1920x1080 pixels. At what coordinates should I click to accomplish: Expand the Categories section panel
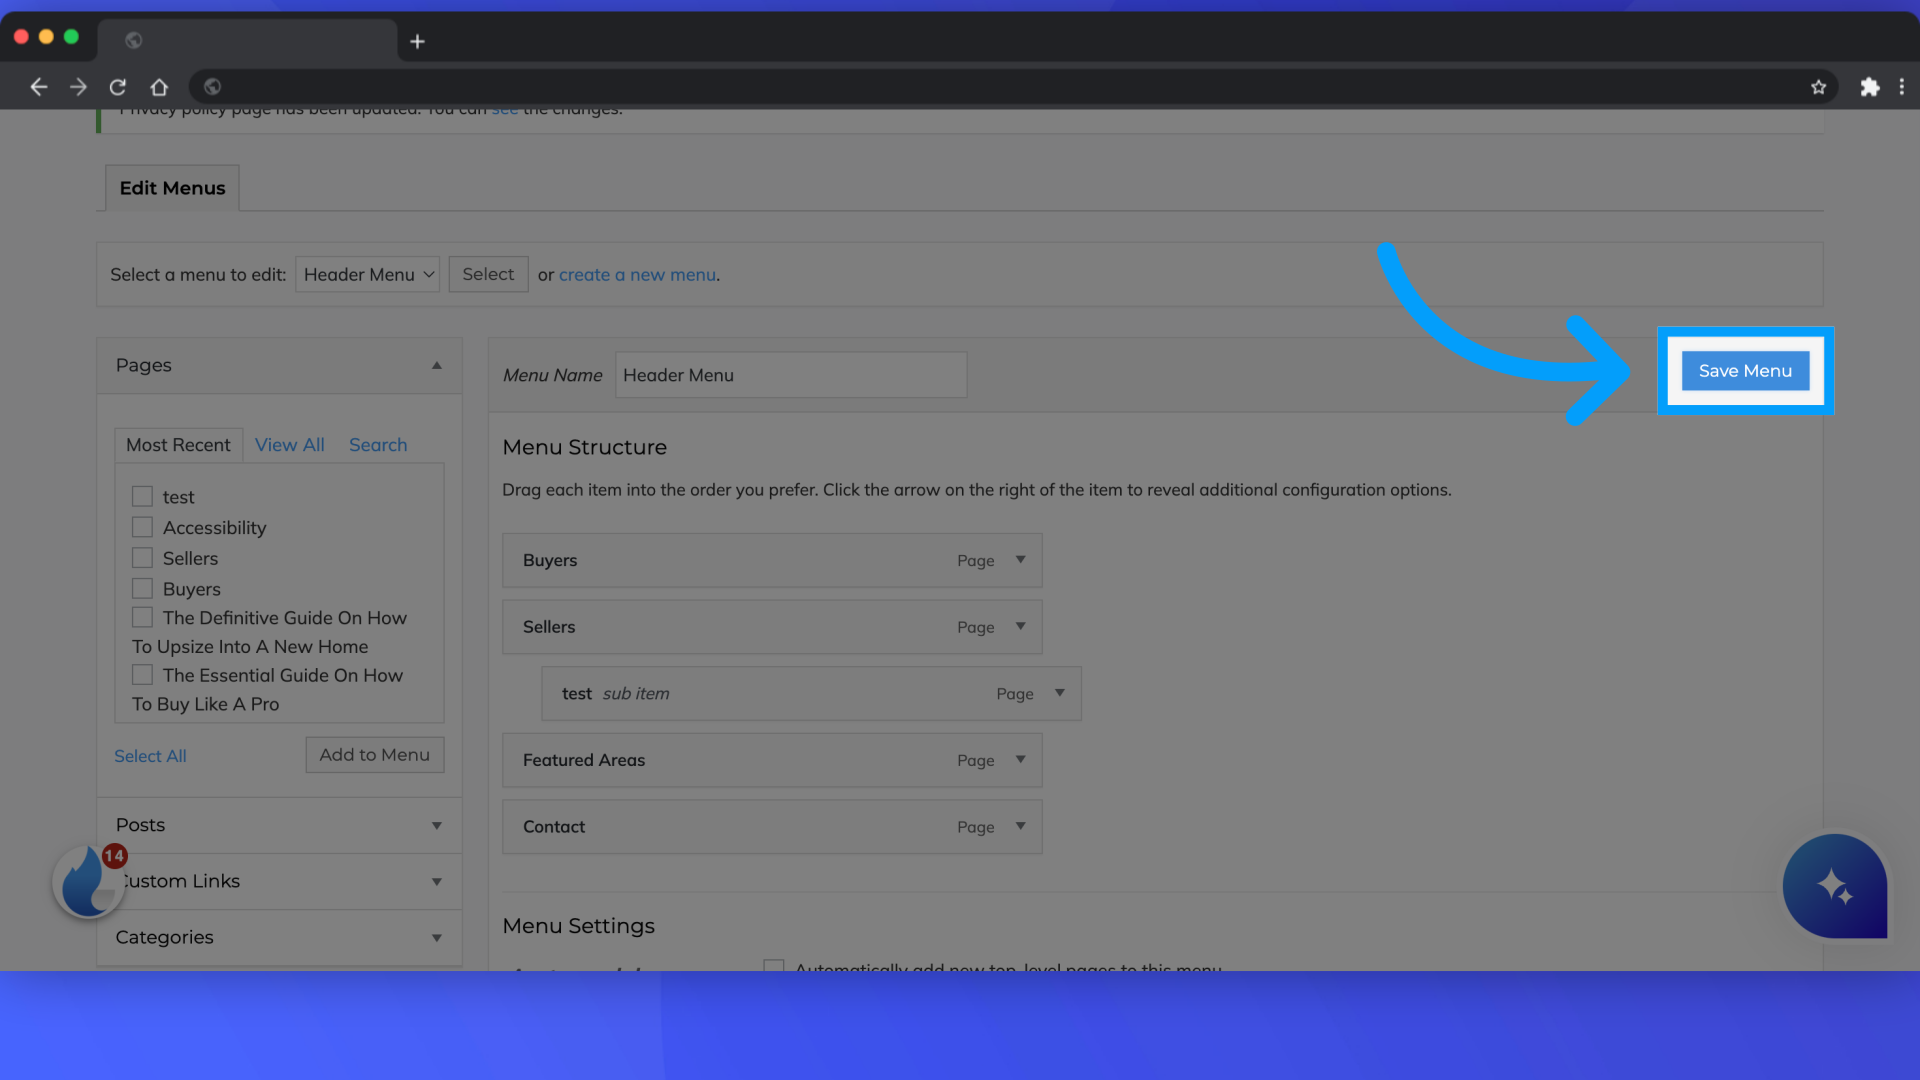tap(434, 936)
